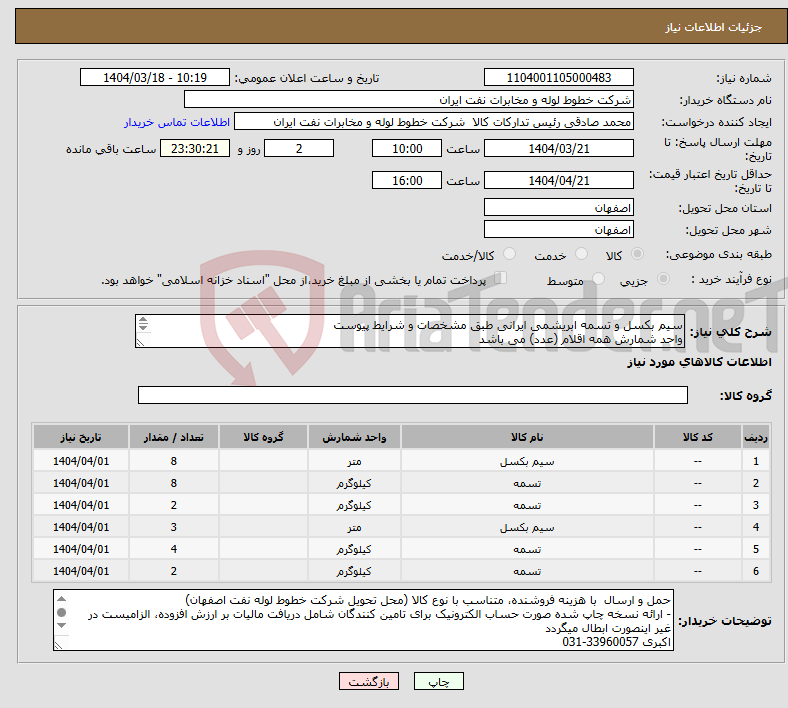The height and width of the screenshot is (708, 788).
Task: Select the خدمت radio button
Action: pos(581,254)
